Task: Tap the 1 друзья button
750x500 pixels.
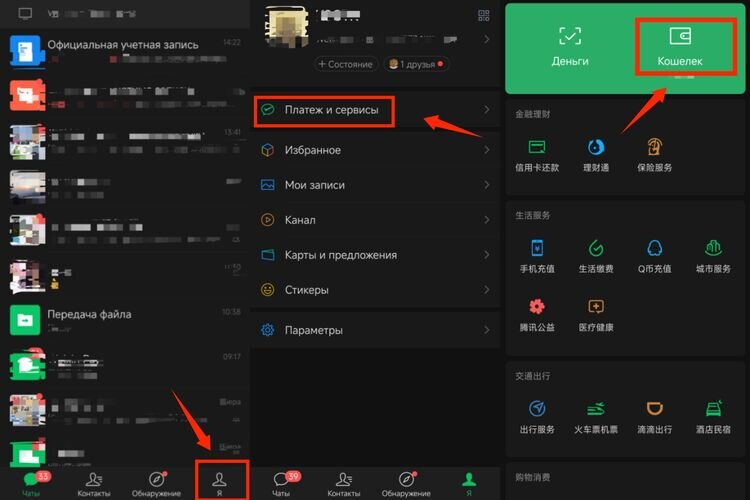Action: coord(416,64)
